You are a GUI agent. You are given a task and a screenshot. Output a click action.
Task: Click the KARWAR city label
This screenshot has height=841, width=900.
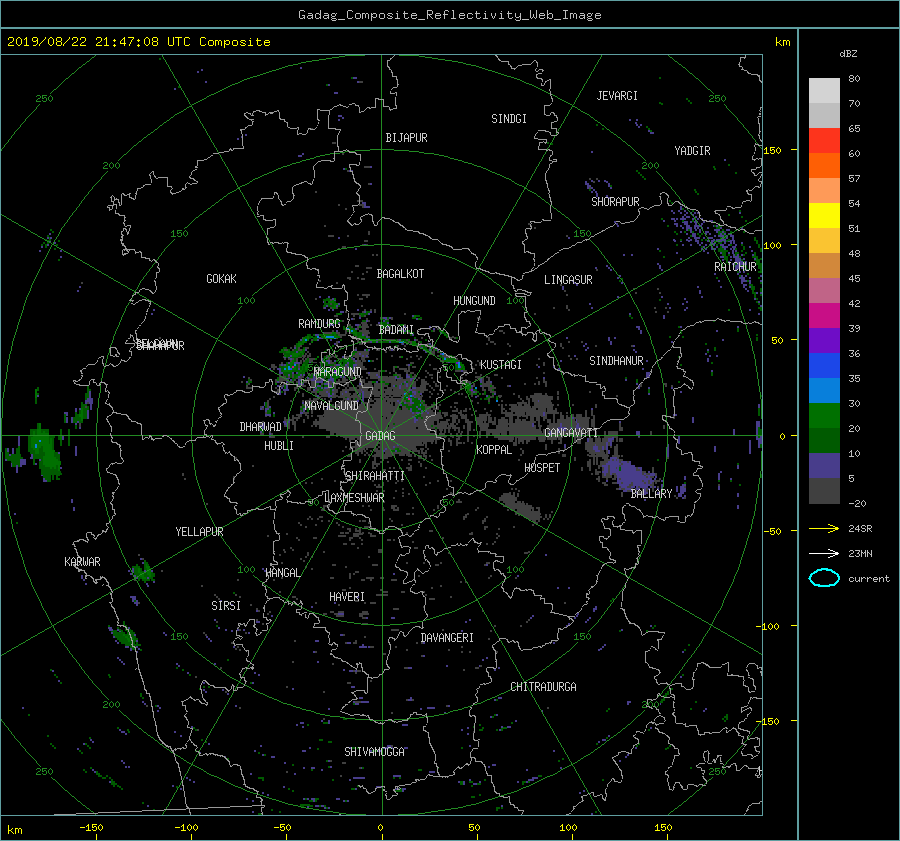[x=82, y=561]
